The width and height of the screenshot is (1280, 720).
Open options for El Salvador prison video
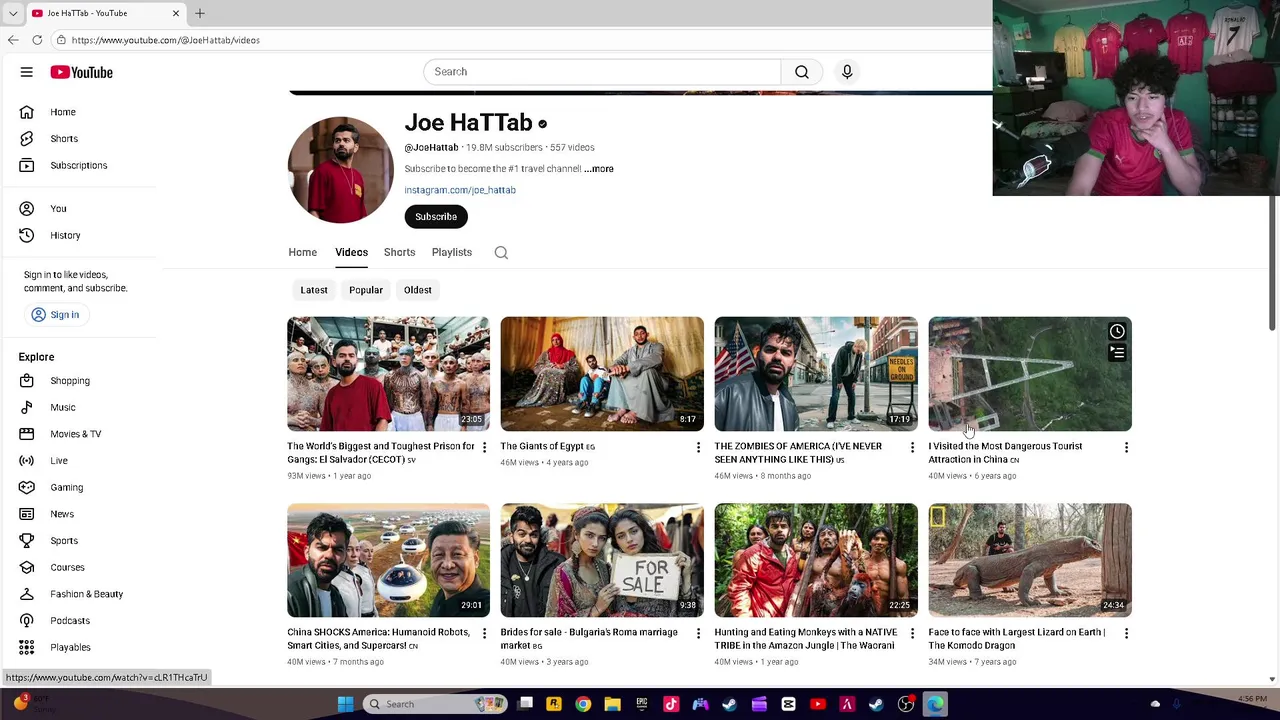(x=484, y=447)
